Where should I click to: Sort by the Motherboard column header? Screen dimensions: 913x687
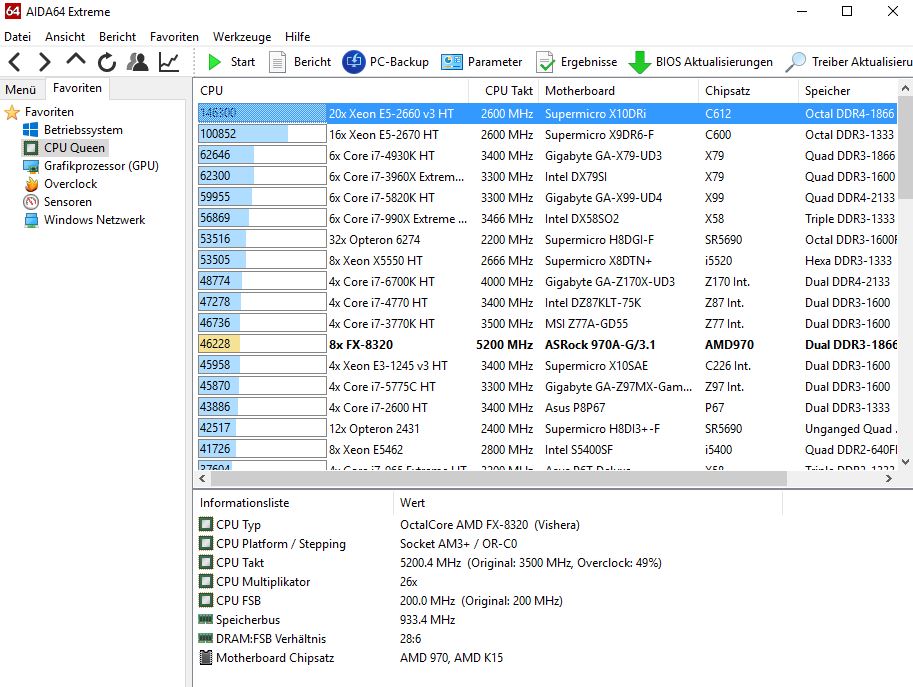click(x=618, y=91)
